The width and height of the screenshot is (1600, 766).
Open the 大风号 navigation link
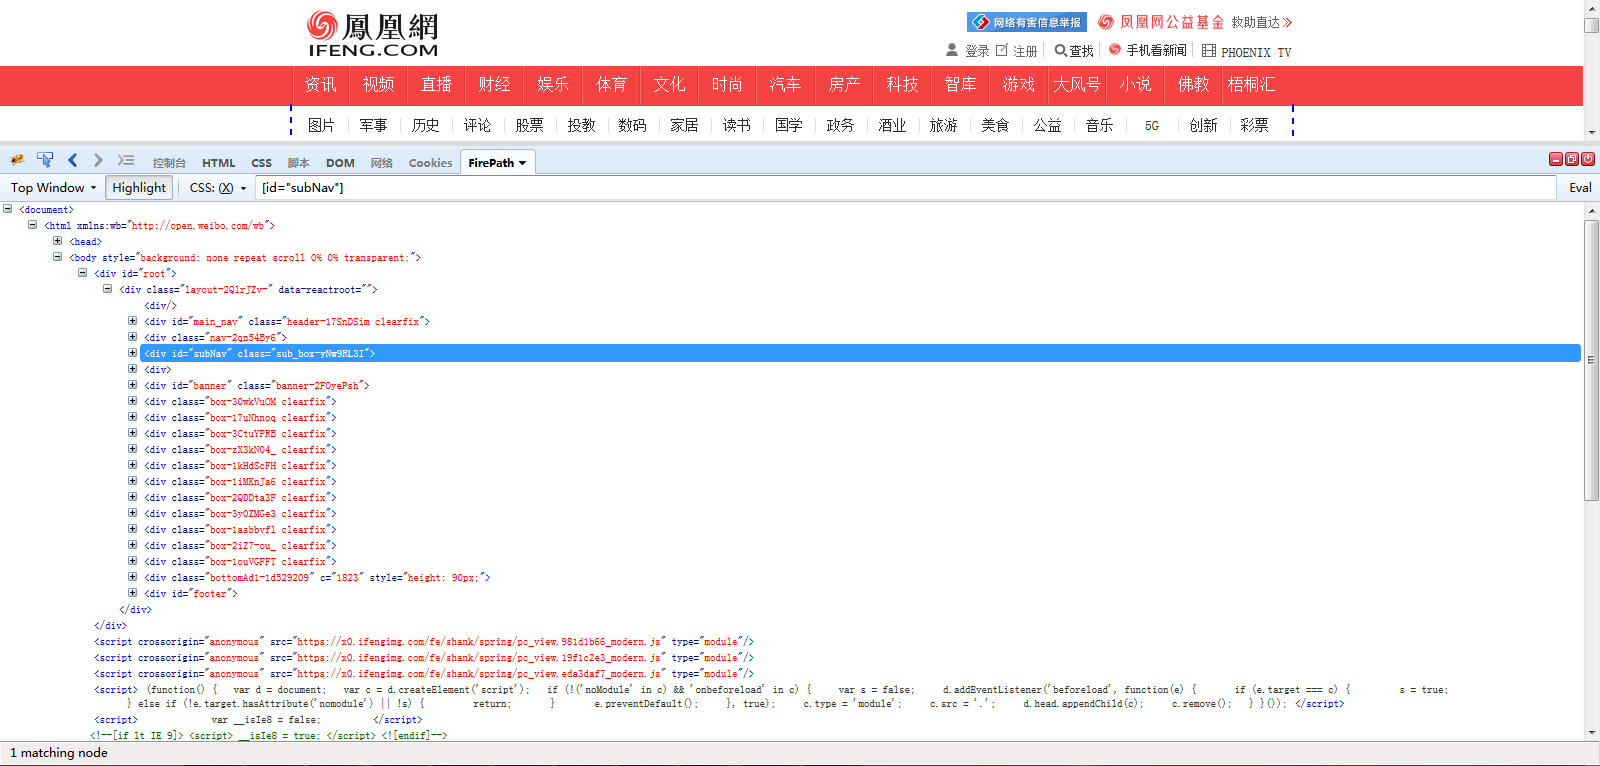pos(1076,85)
